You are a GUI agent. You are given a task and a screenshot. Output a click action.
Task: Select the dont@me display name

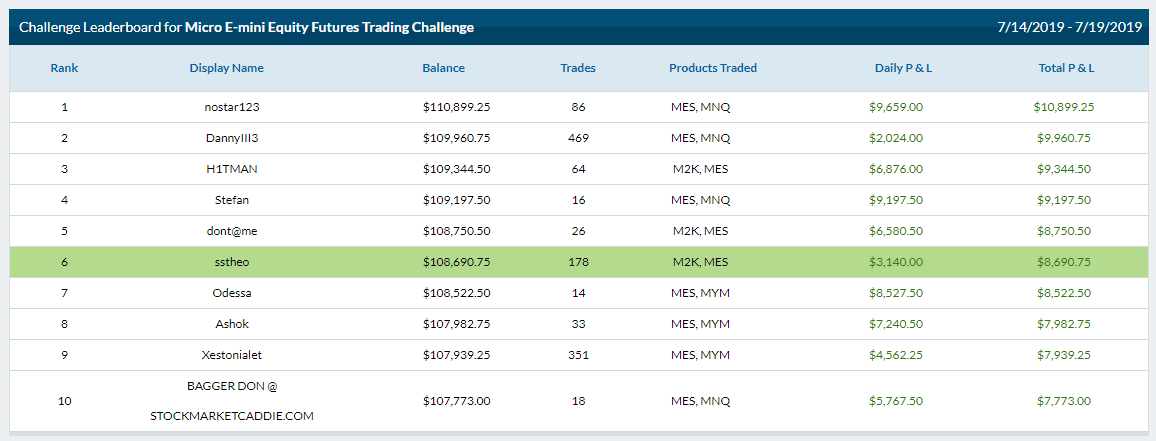(x=231, y=231)
